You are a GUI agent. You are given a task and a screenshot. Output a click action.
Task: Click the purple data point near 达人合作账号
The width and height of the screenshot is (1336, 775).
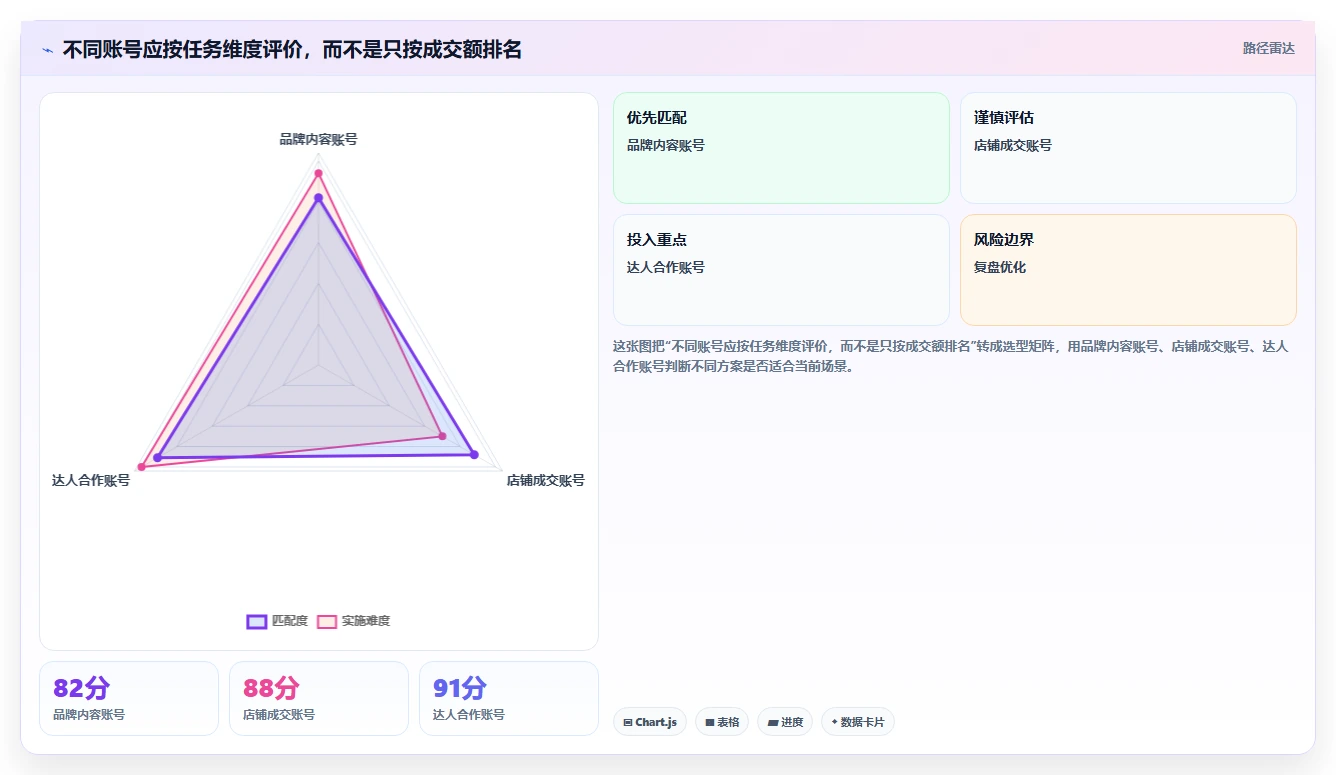pyautogui.click(x=157, y=458)
